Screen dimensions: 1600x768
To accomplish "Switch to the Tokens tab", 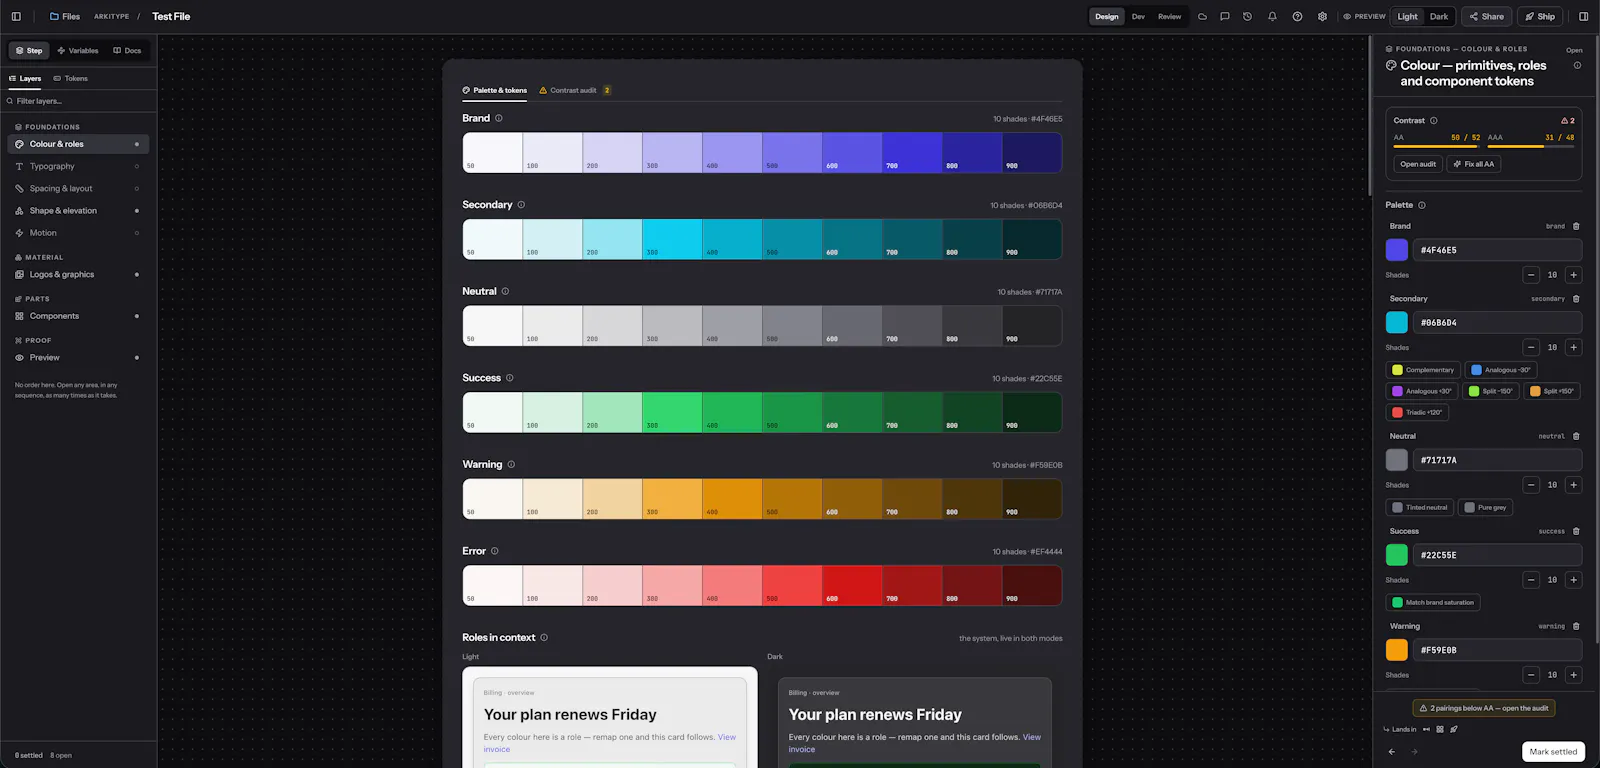I will click(x=70, y=78).
